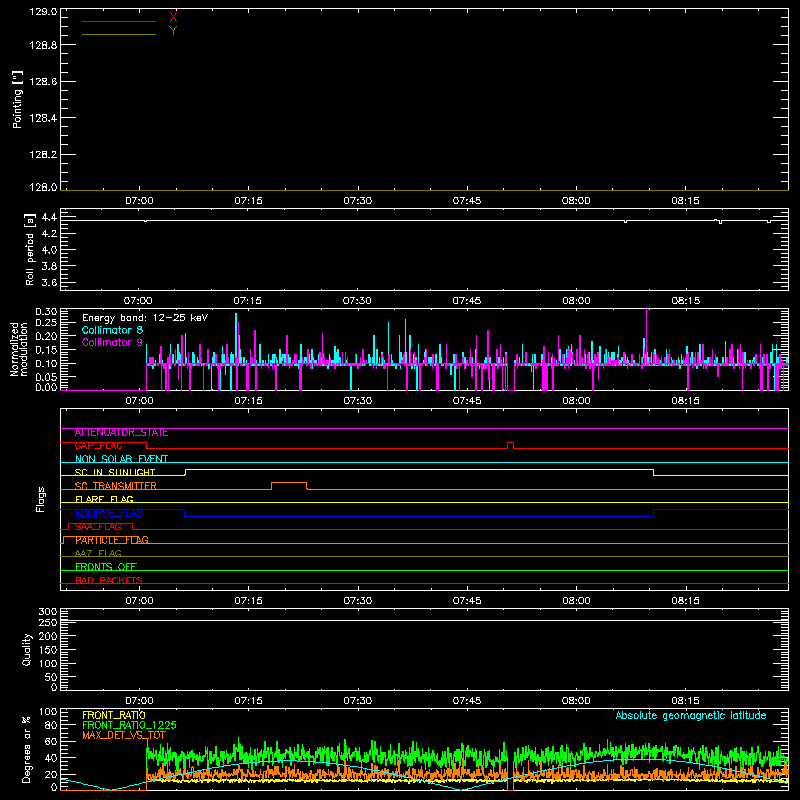800x800 pixels.
Task: Click 'Energy band: 12-25 keV' text
Action: (x=145, y=318)
